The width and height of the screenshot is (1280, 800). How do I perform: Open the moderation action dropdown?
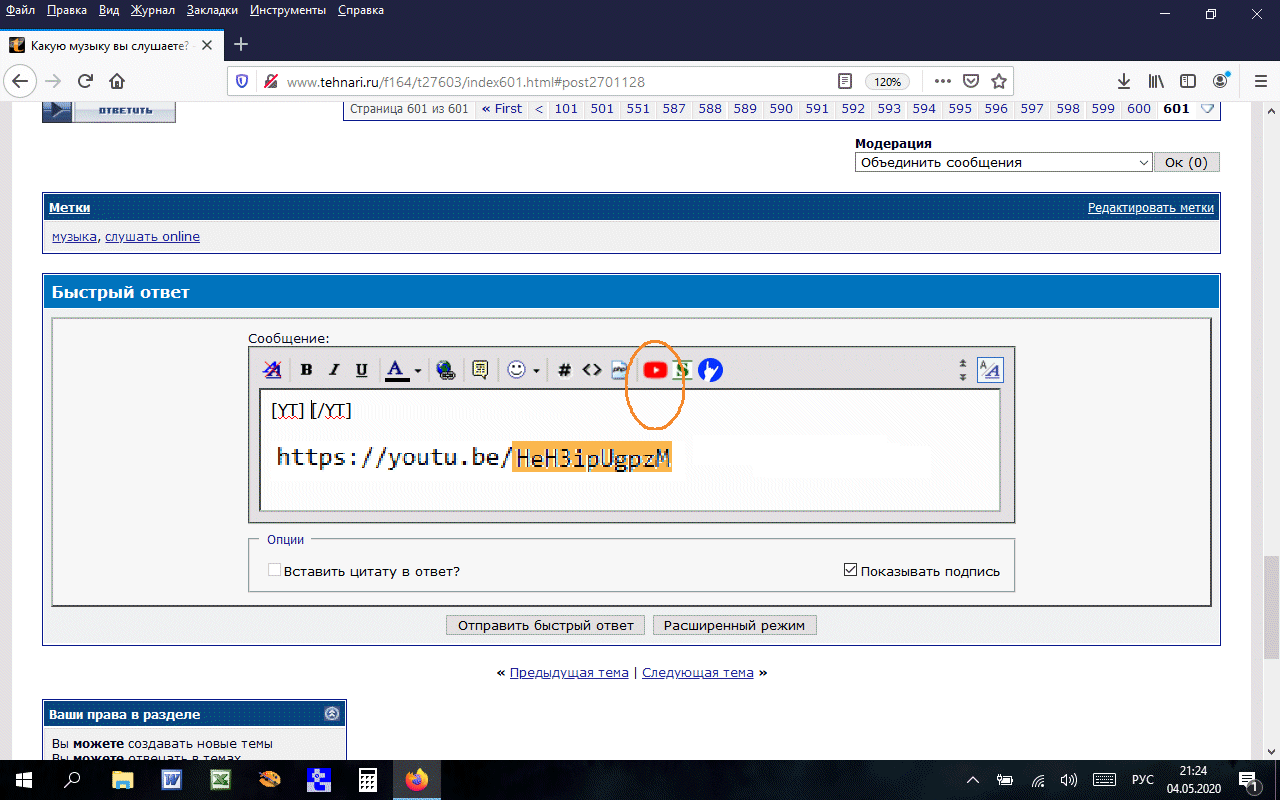click(1004, 162)
